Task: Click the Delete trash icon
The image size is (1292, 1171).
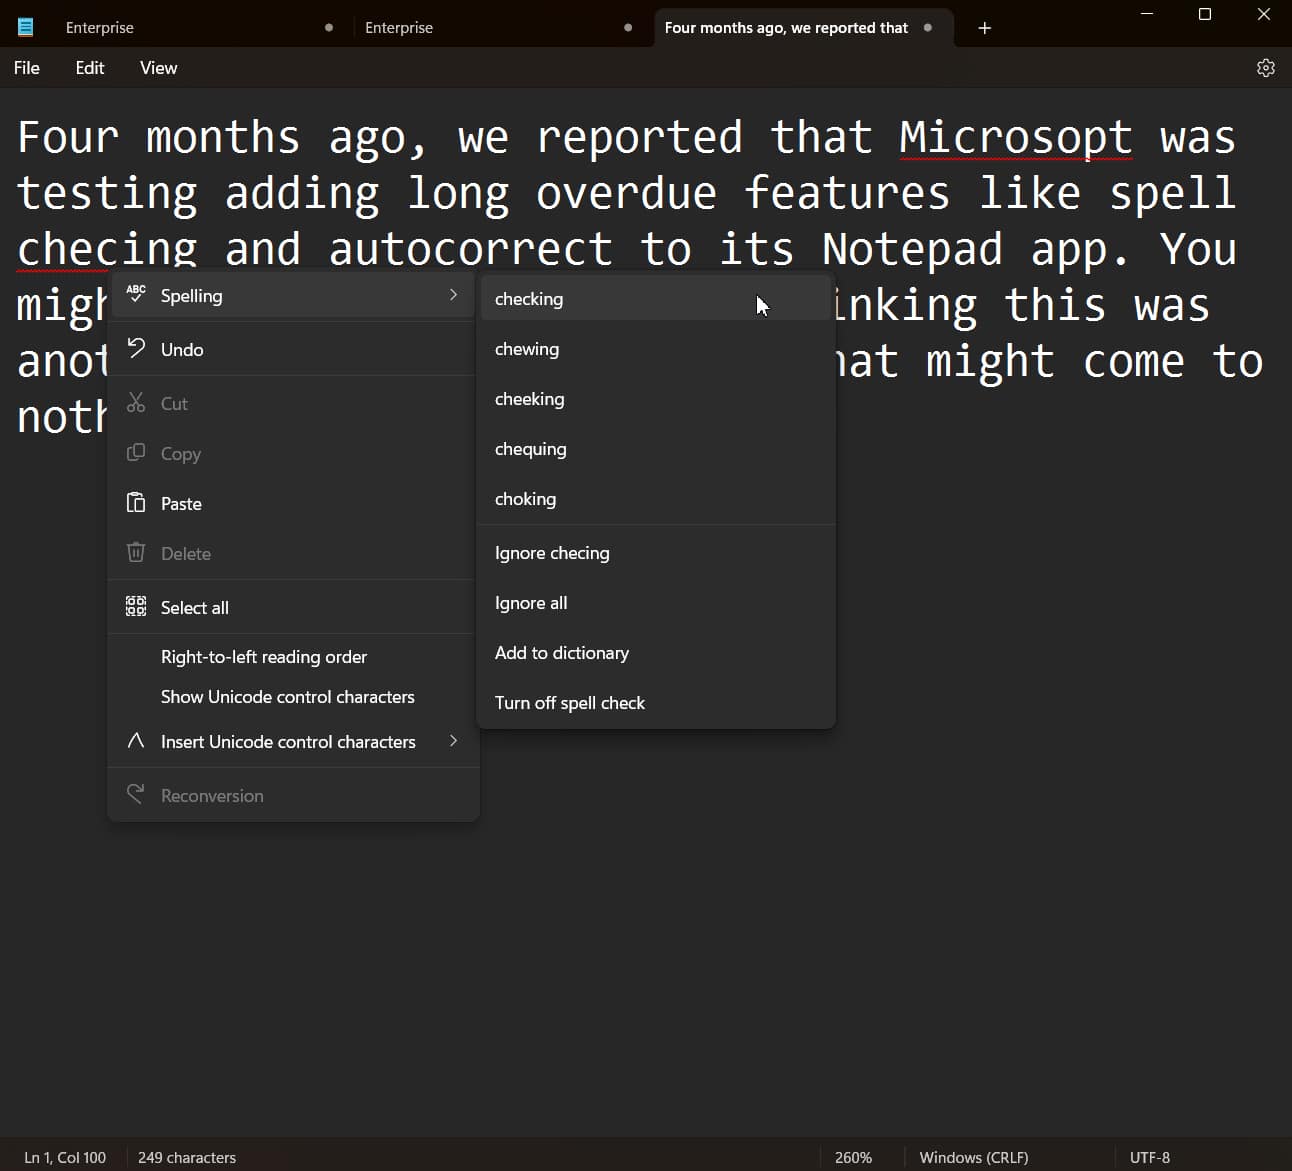Action: (x=136, y=553)
